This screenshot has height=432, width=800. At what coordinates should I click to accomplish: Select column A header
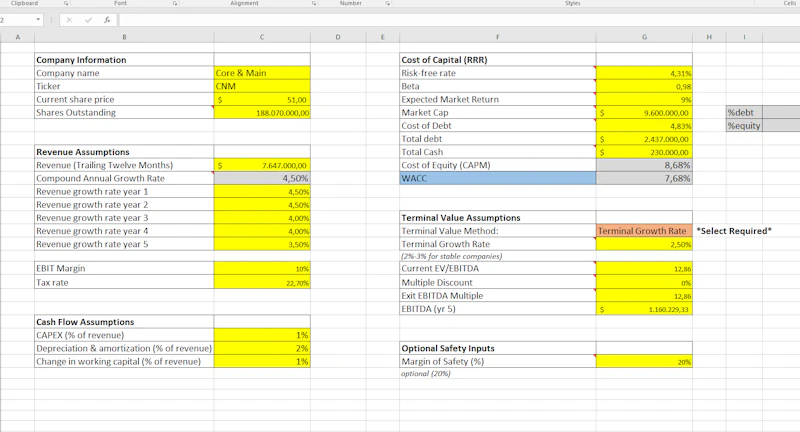(18, 37)
